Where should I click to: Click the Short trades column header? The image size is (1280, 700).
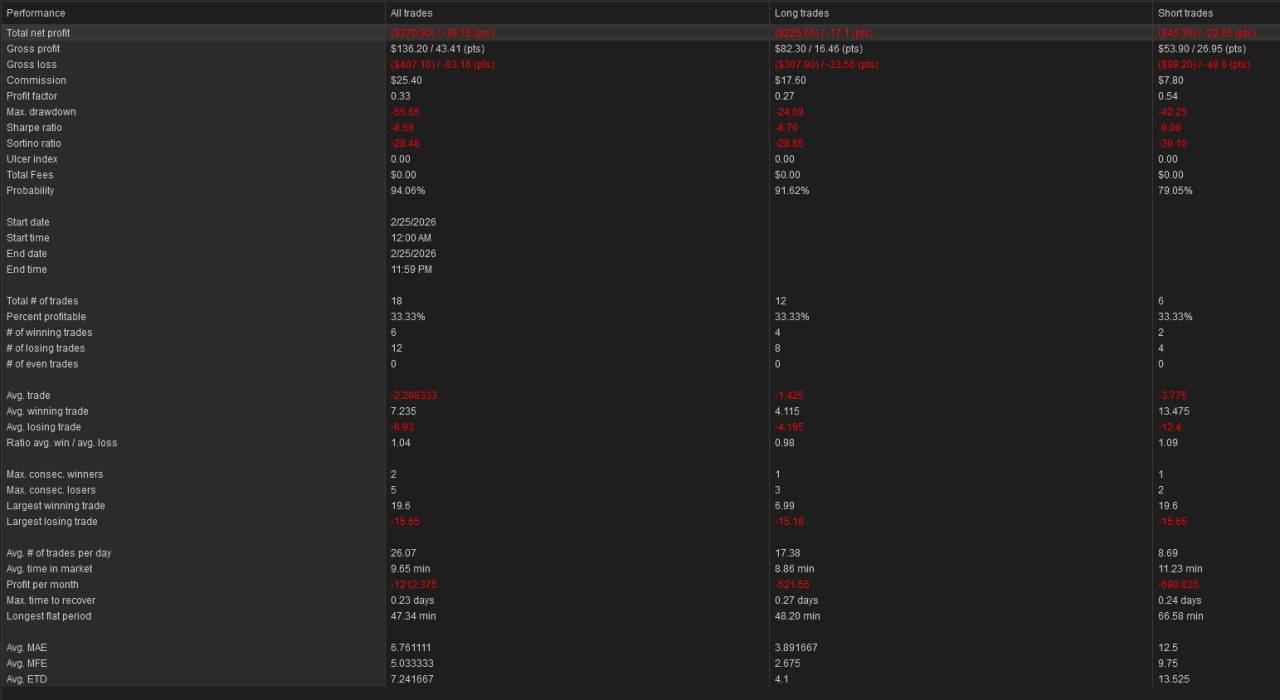coord(1185,13)
